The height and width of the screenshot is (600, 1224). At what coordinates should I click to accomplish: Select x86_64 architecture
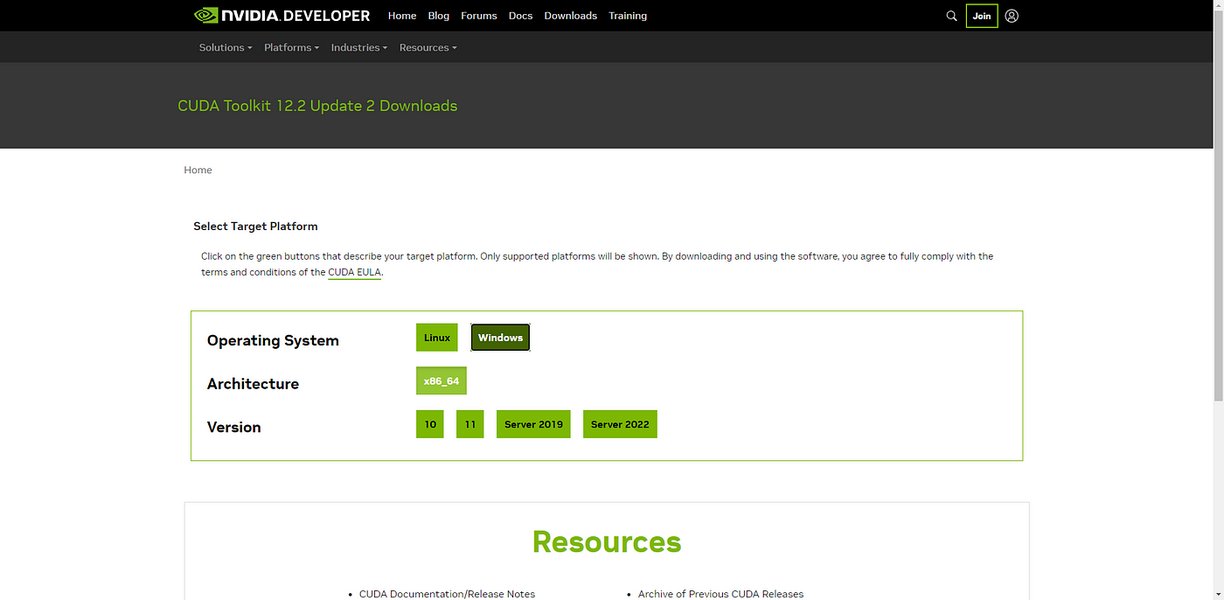click(441, 381)
